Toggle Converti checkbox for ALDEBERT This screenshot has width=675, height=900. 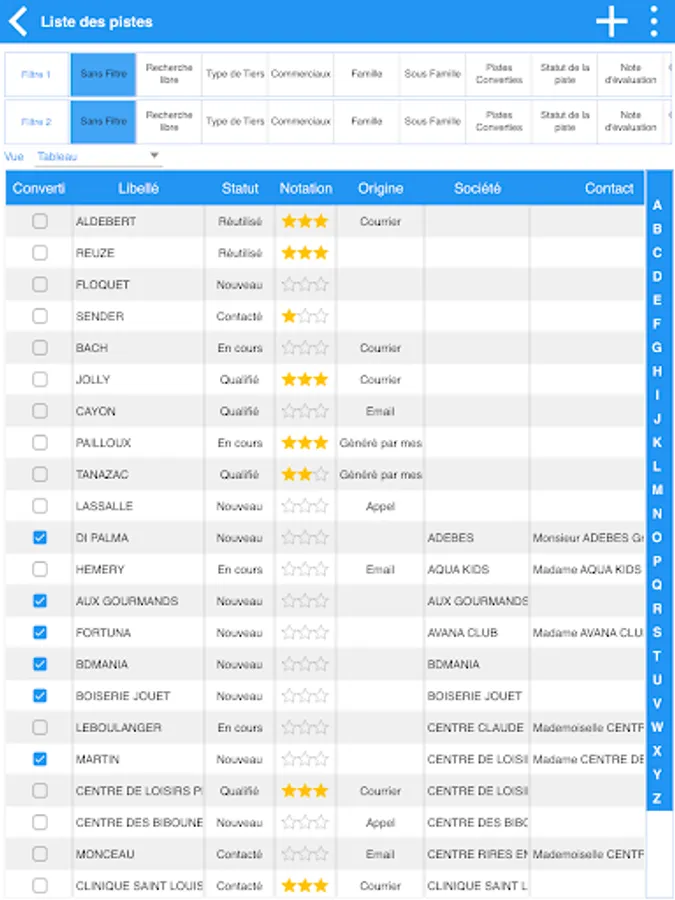(40, 221)
